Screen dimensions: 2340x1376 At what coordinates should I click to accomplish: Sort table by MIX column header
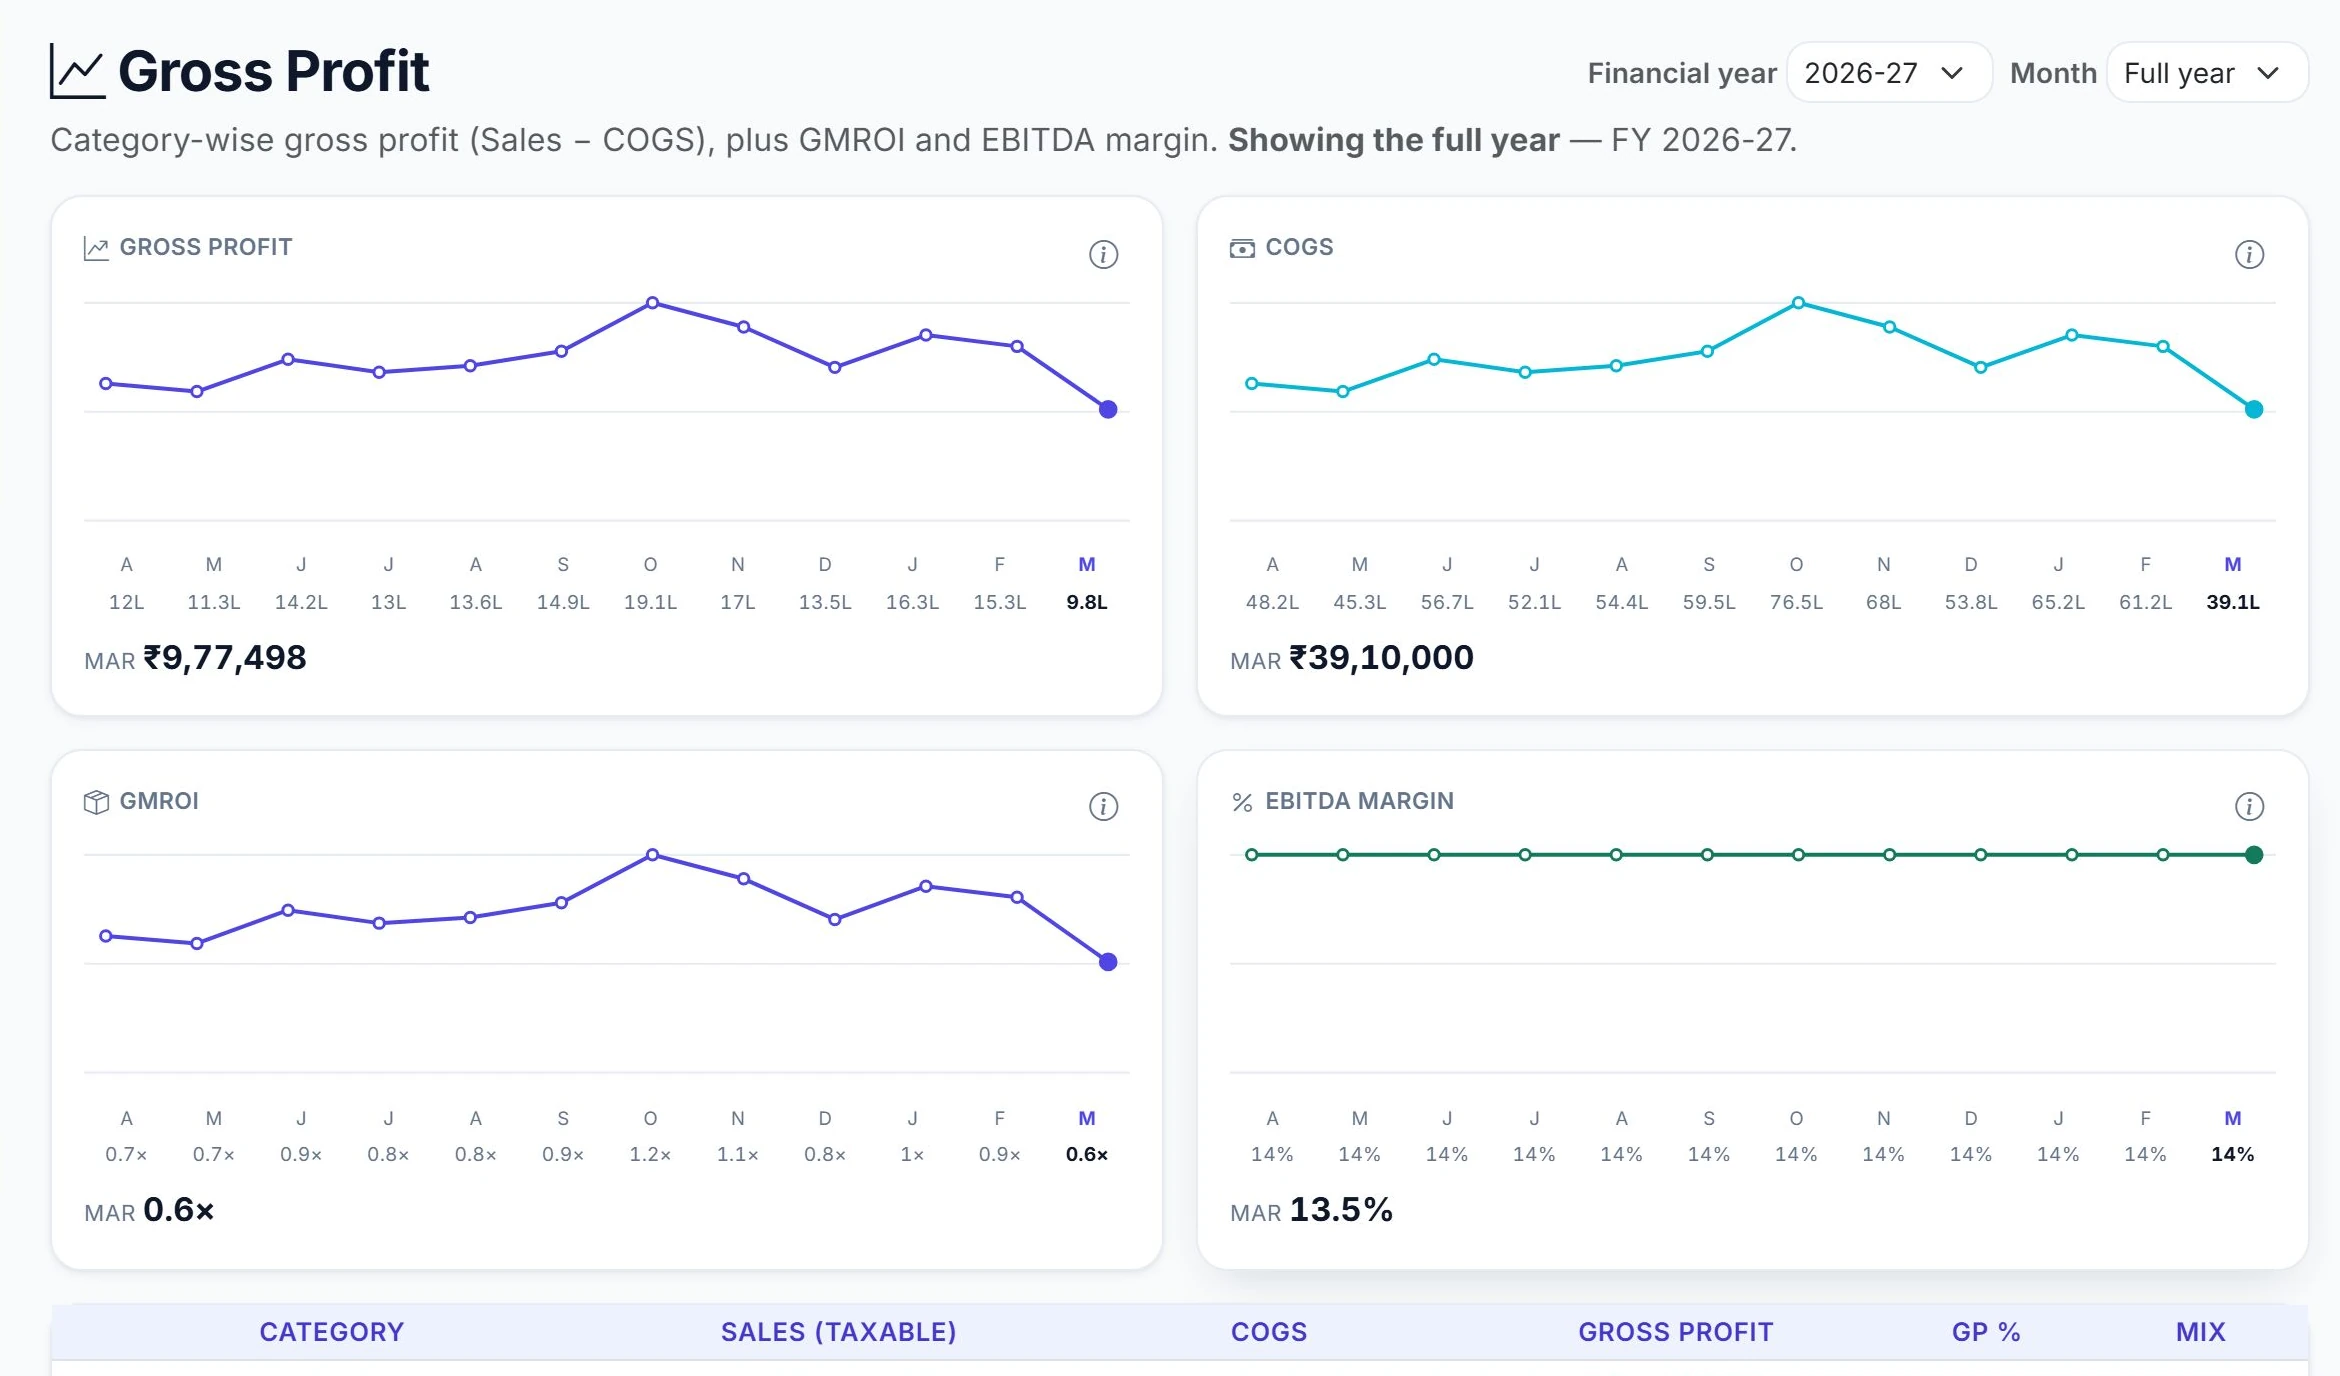[x=2200, y=1332]
